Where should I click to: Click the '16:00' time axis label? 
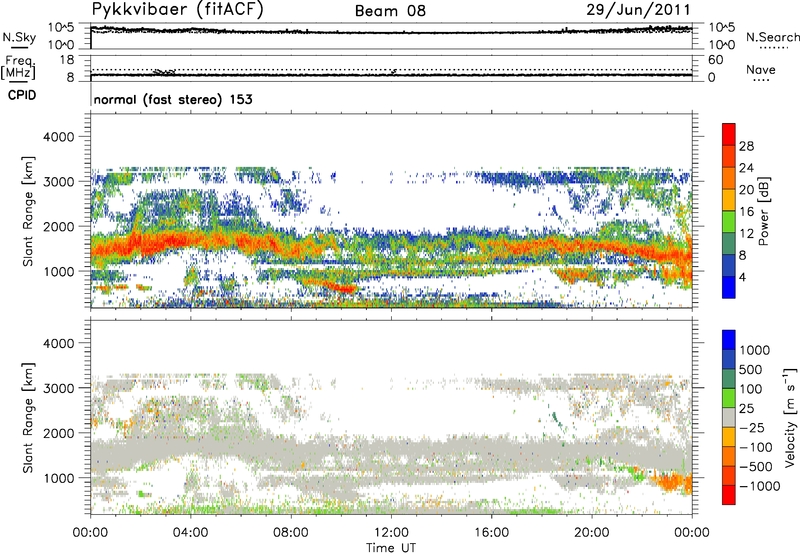tap(491, 532)
